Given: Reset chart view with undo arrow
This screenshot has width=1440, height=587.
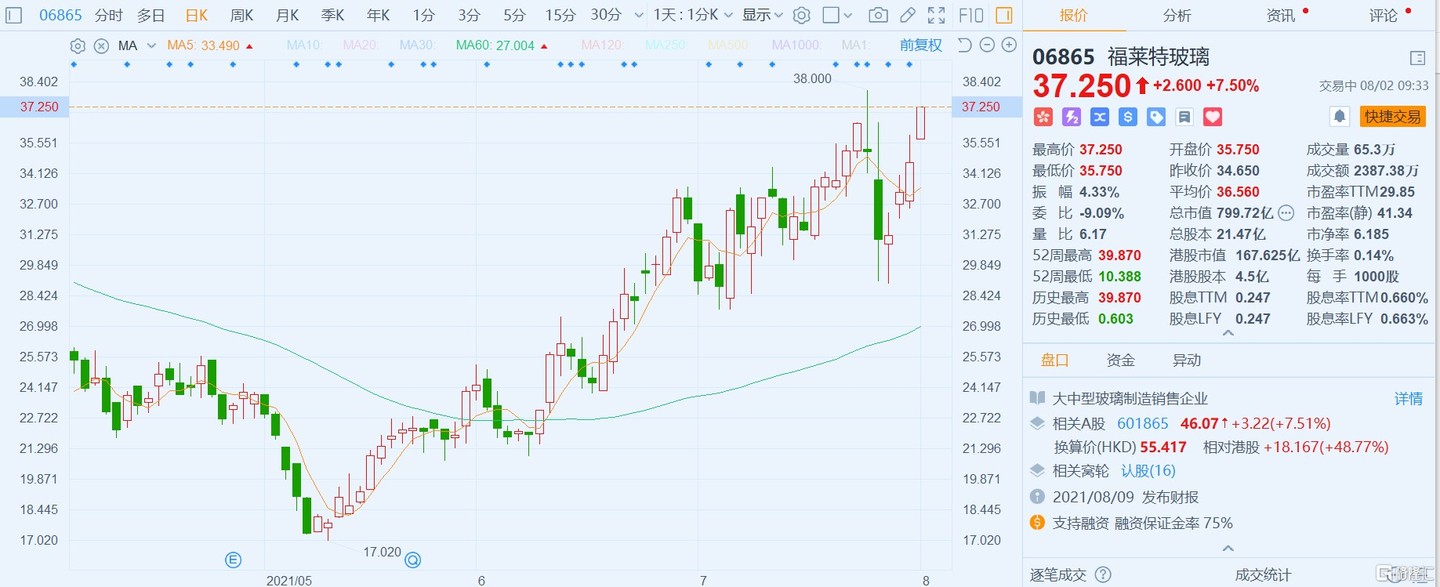Looking at the screenshot, I should tap(964, 45).
